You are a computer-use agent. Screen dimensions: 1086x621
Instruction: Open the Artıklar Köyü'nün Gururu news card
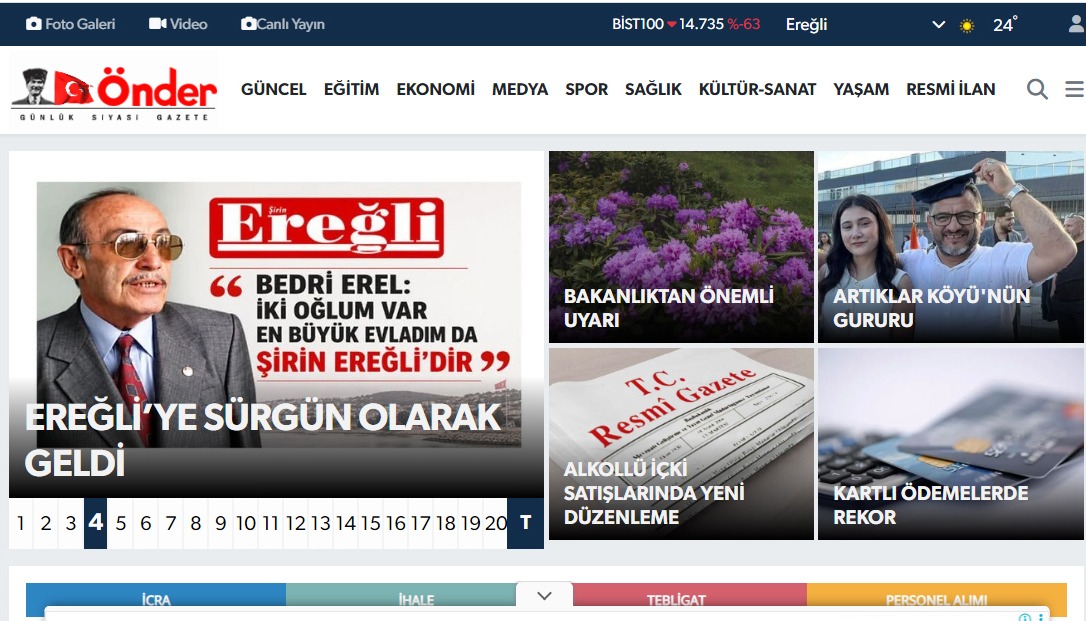click(x=950, y=247)
